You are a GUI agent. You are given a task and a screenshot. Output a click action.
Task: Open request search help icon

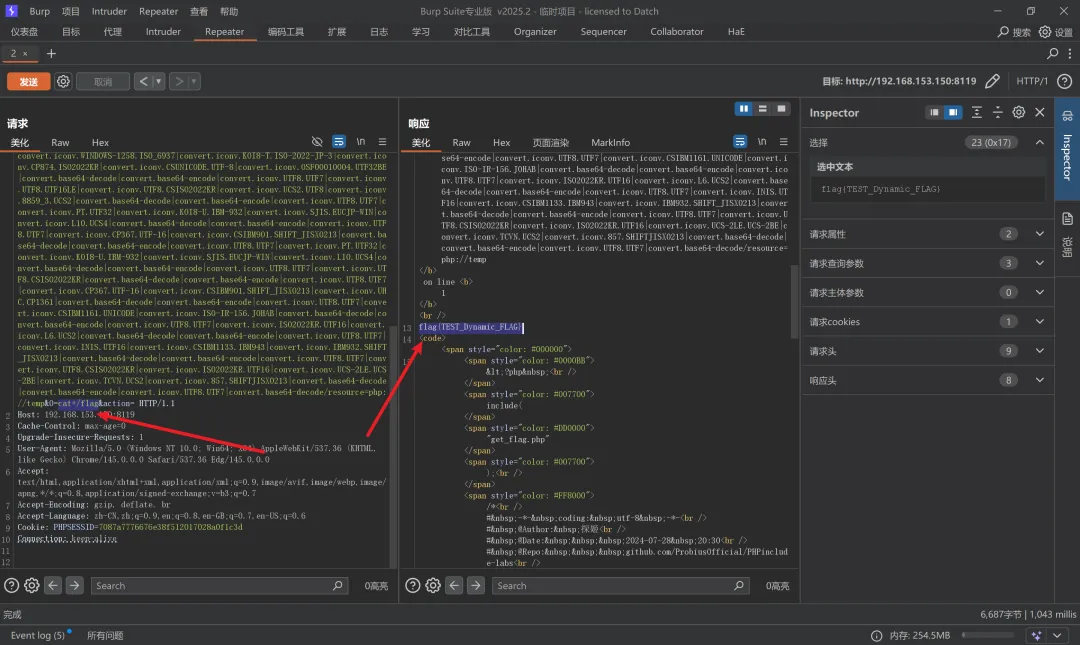coord(12,586)
